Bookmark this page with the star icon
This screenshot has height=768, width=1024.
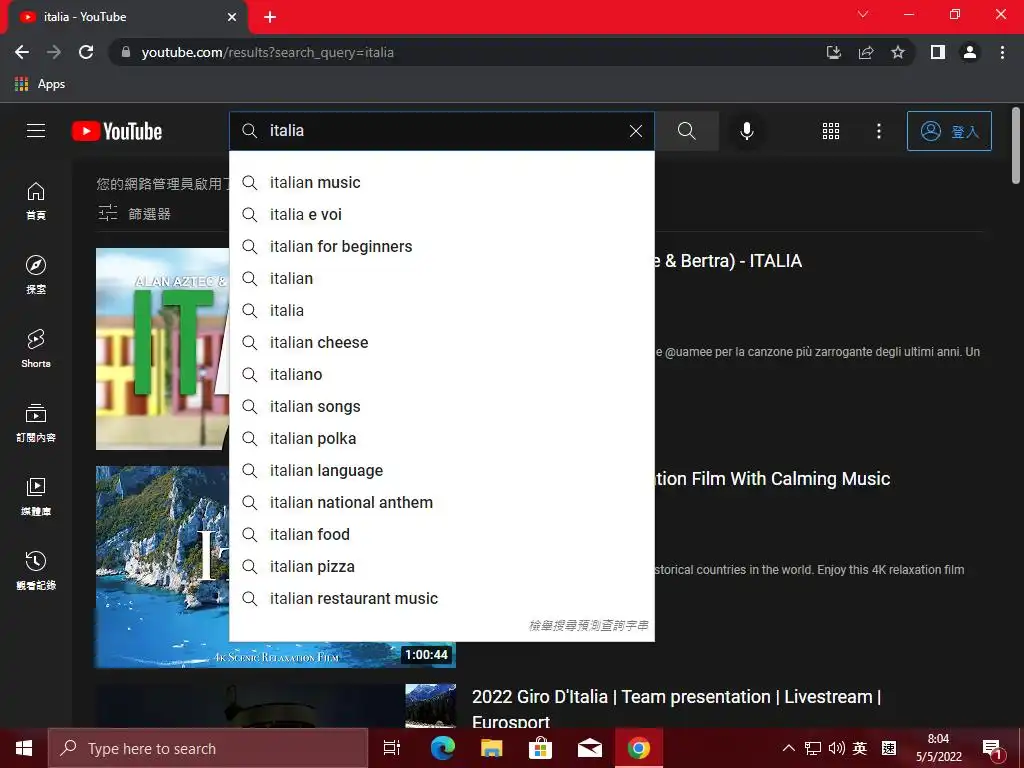pyautogui.click(x=898, y=52)
